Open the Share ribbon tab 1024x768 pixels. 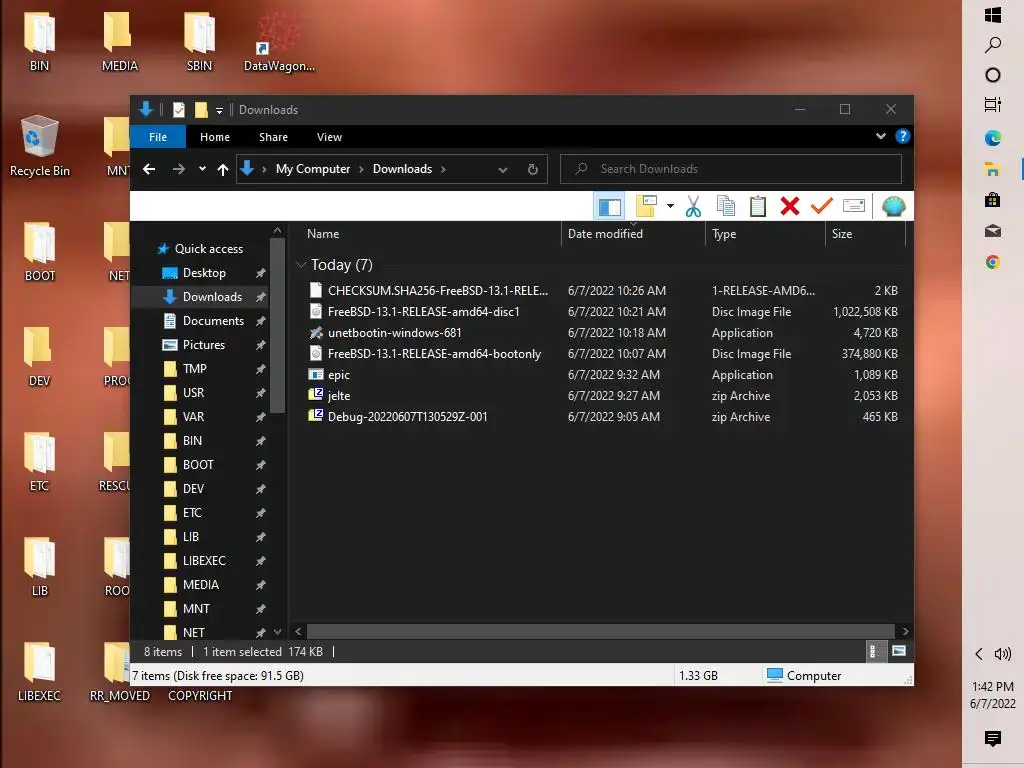(273, 137)
